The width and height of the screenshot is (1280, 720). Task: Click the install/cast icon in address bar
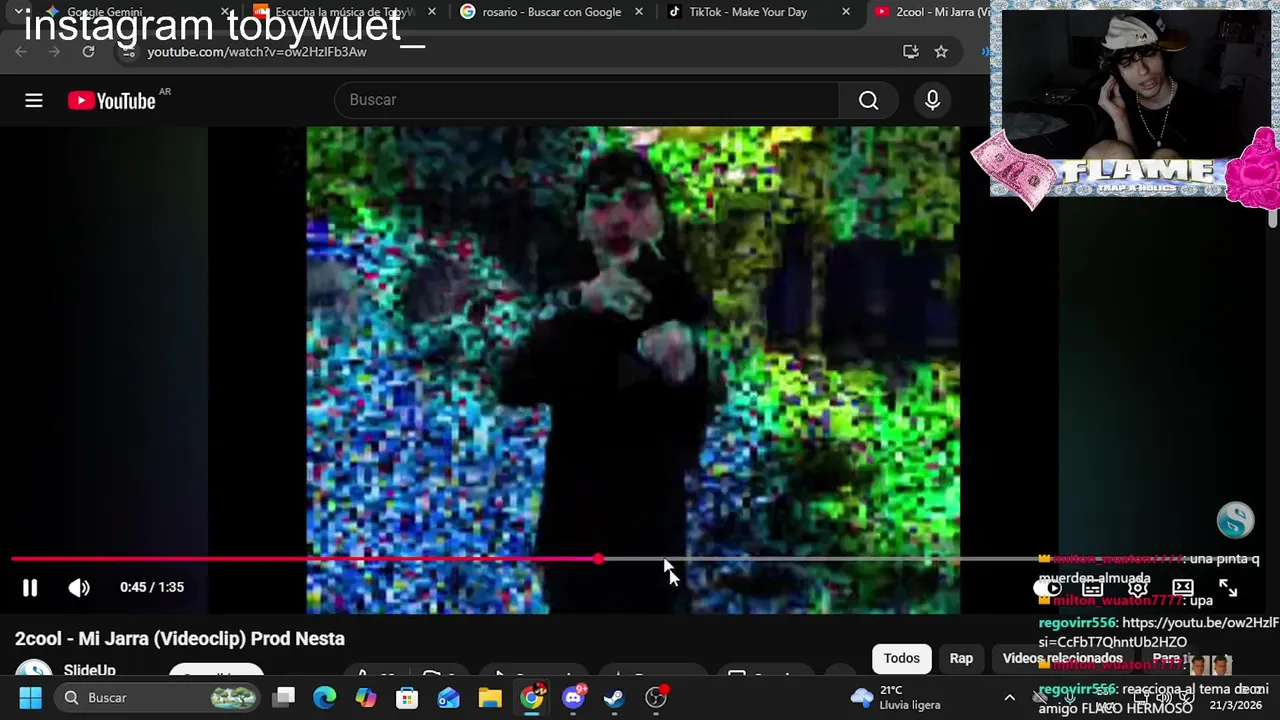point(910,51)
